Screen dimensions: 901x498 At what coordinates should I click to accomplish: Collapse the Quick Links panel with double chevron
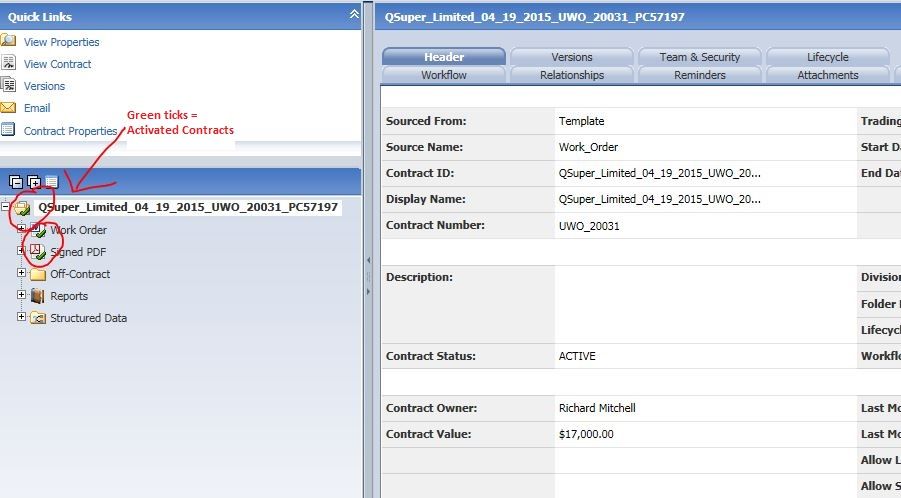click(x=355, y=14)
